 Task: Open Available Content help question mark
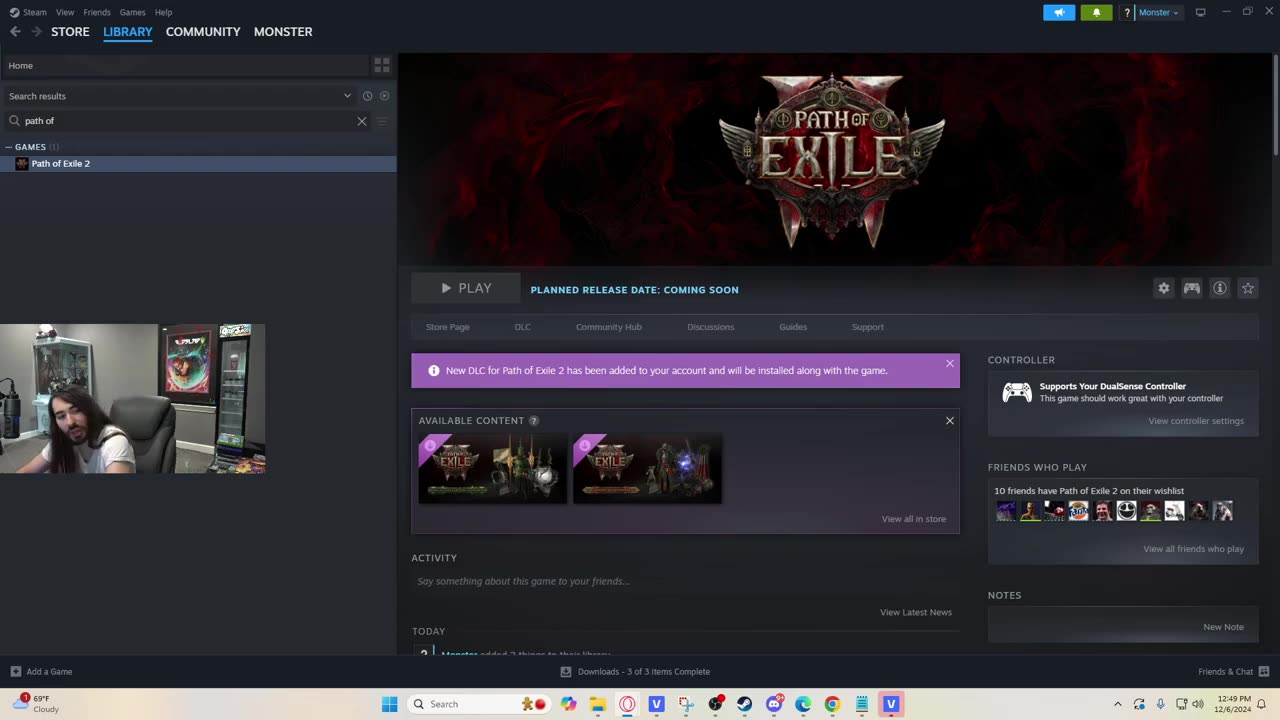(533, 420)
